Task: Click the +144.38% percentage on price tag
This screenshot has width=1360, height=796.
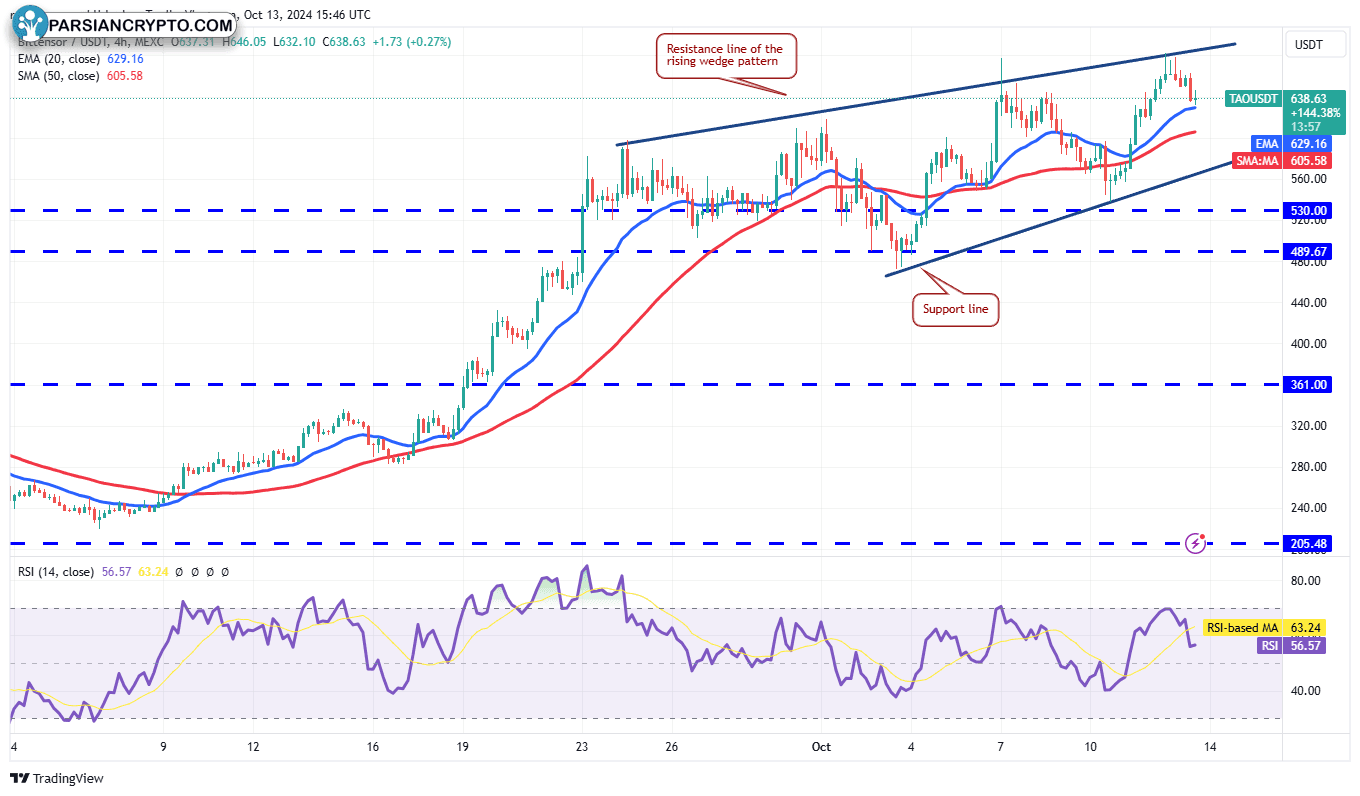Action: pos(1315,113)
